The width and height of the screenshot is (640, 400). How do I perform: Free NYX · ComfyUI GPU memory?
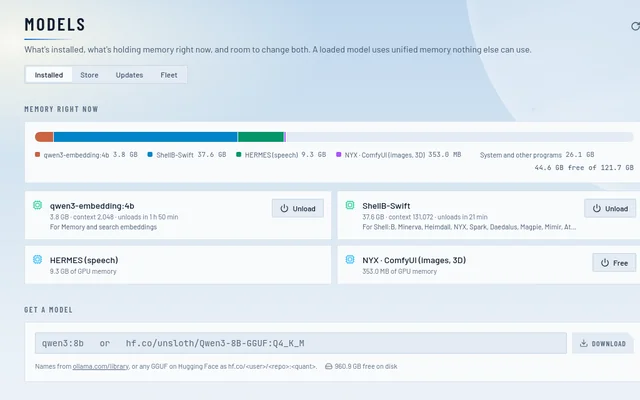(x=614, y=263)
